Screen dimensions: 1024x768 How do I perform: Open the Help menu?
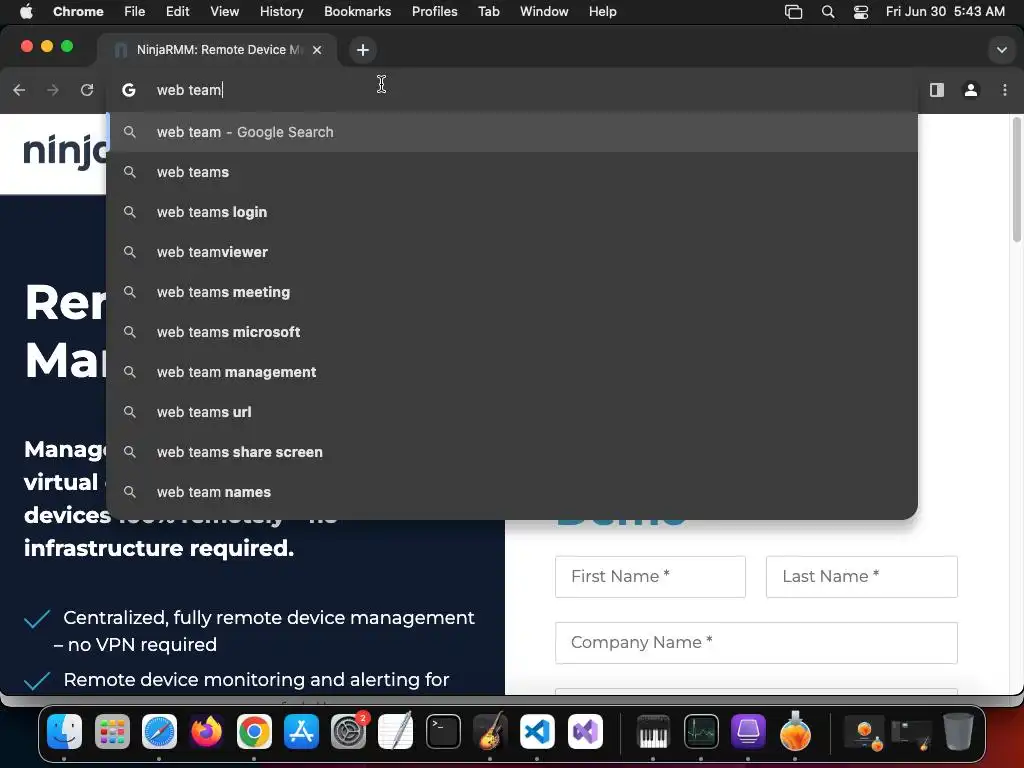tap(603, 11)
